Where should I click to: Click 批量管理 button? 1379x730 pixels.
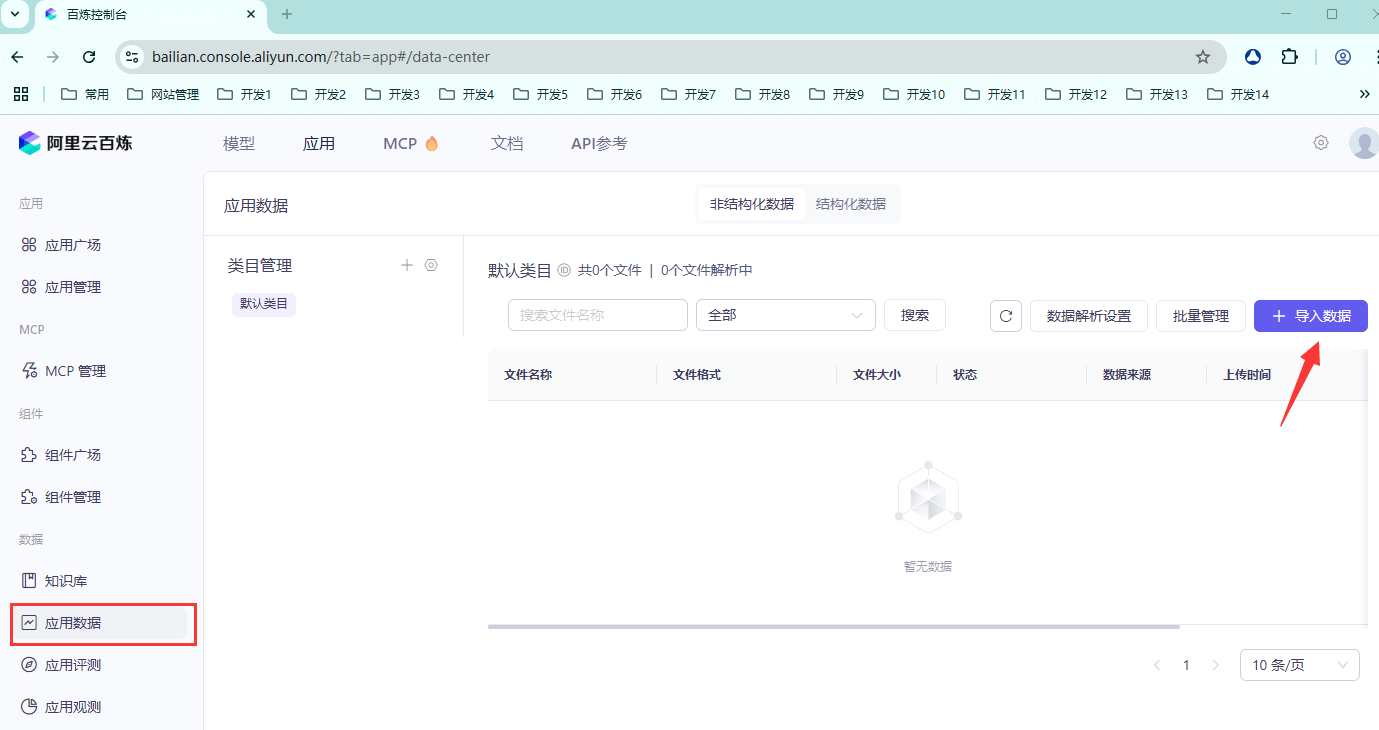1200,316
